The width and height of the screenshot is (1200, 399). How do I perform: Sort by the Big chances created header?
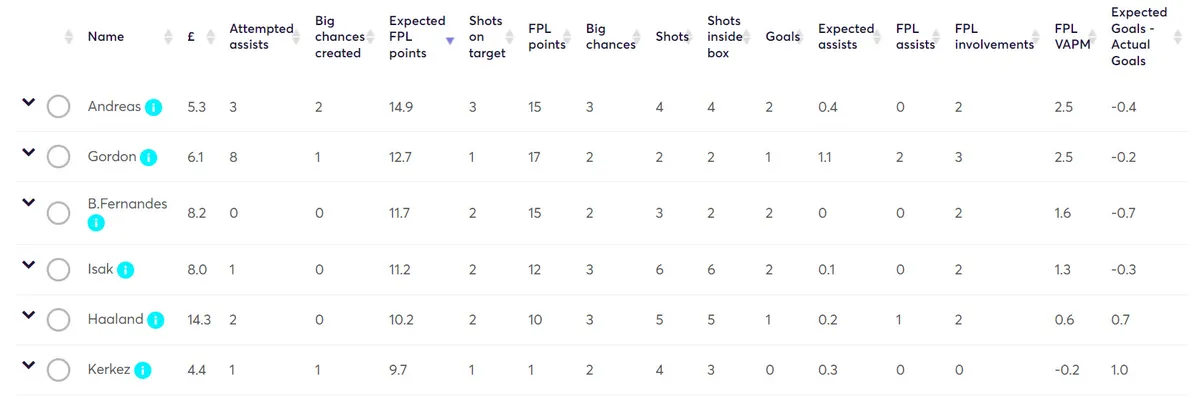pyautogui.click(x=338, y=37)
